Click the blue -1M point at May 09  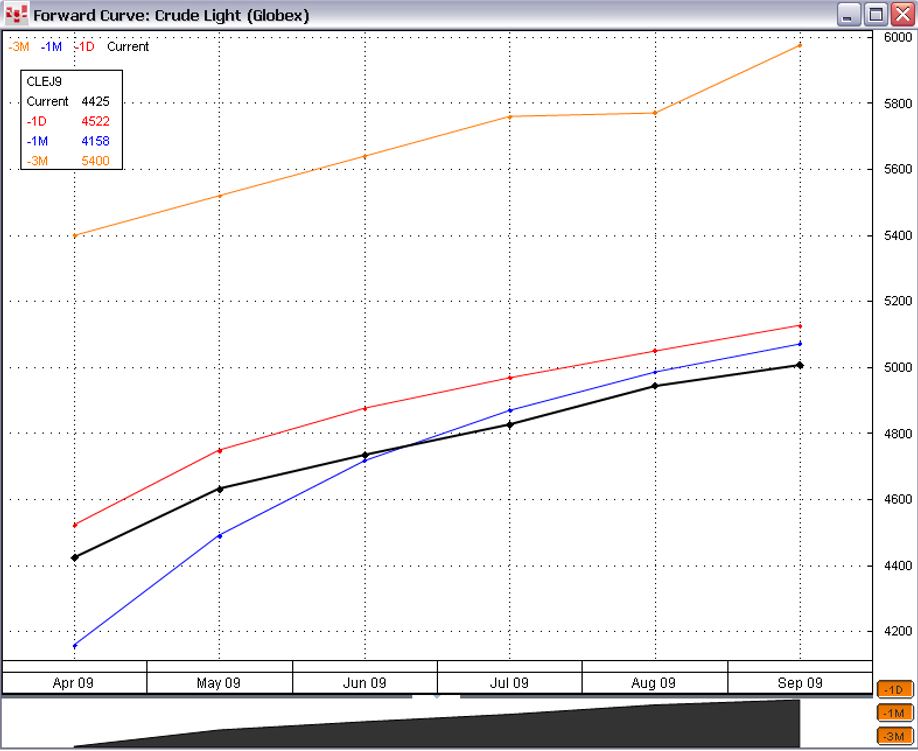220,536
